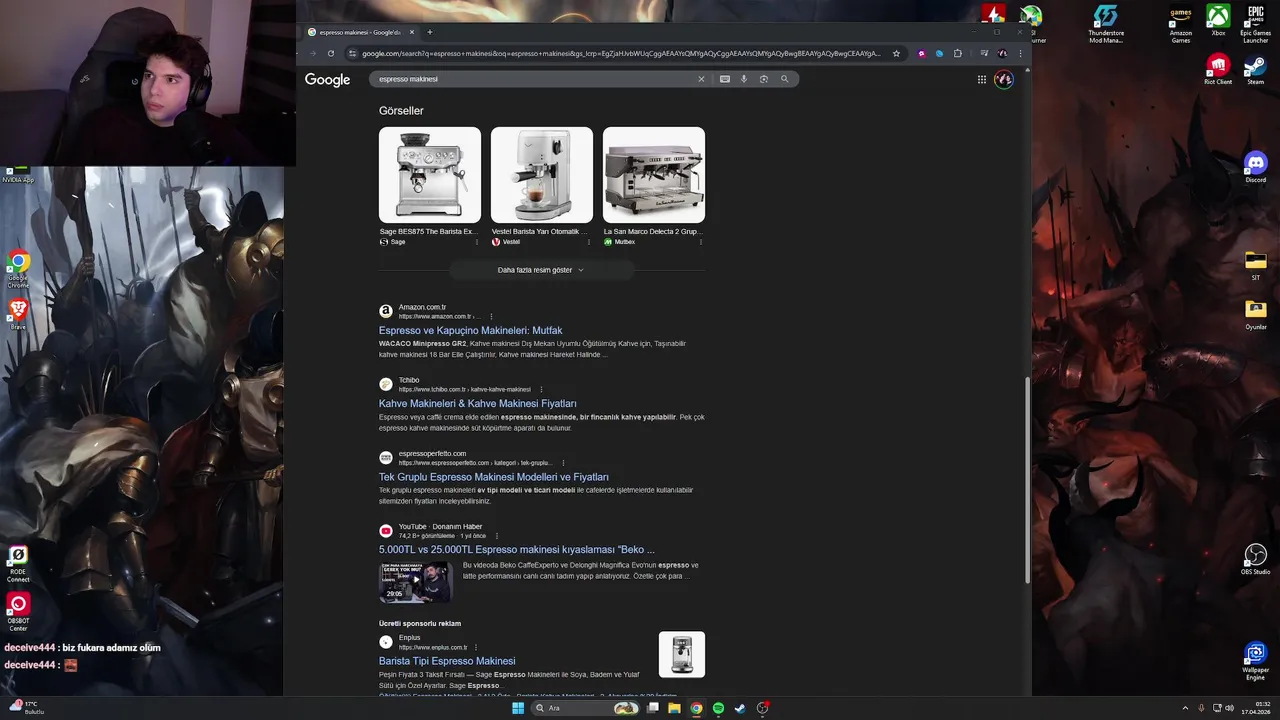Open the 5.000TL vs 25.000TL YouTube result

[517, 550]
